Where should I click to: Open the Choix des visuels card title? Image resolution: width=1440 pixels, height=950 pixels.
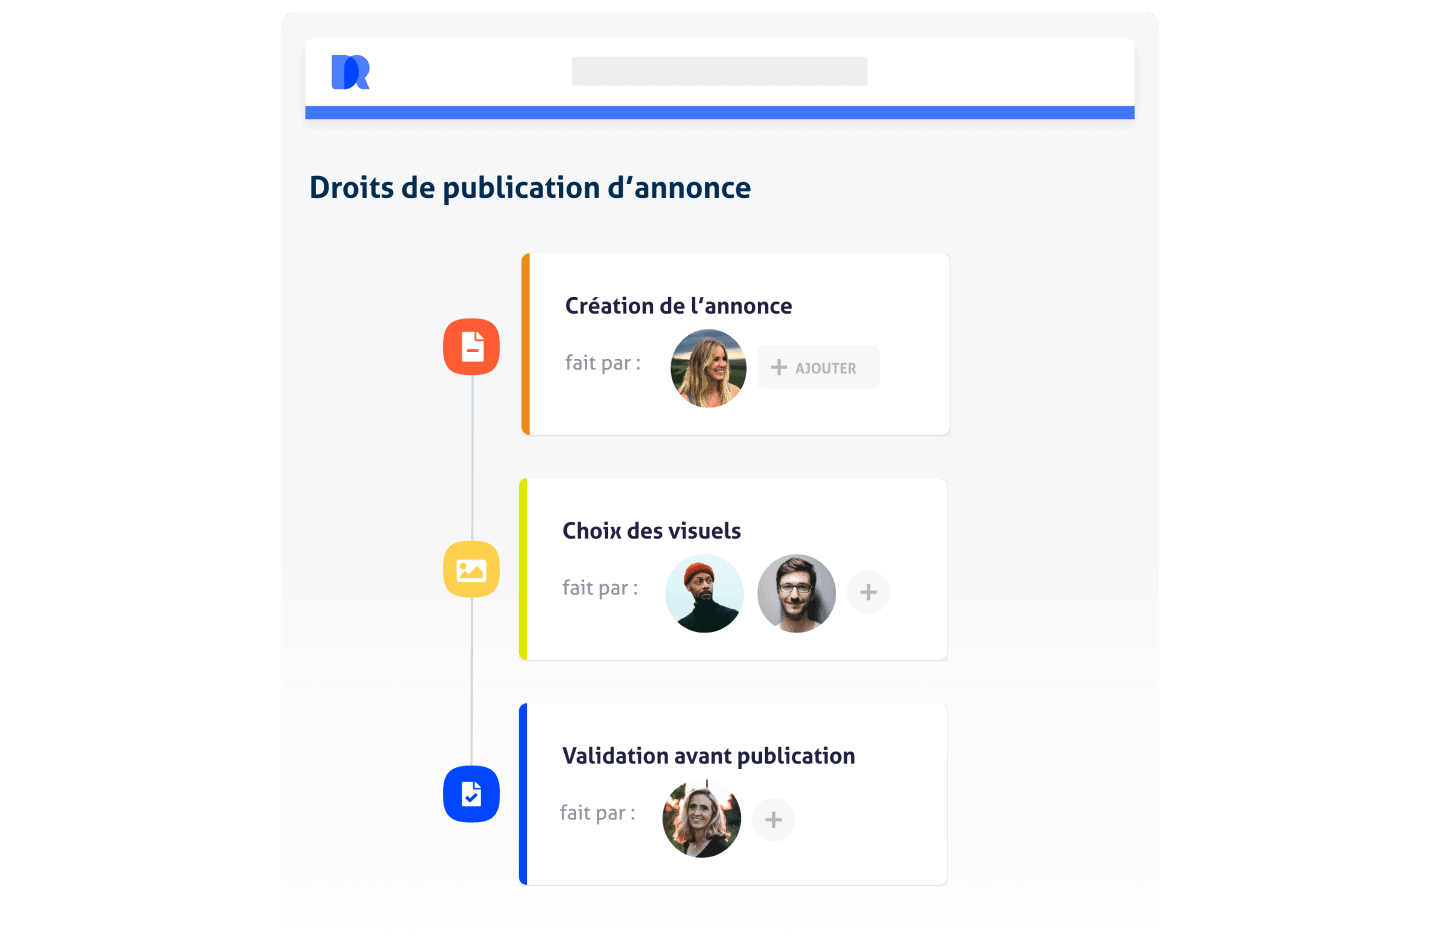point(651,531)
